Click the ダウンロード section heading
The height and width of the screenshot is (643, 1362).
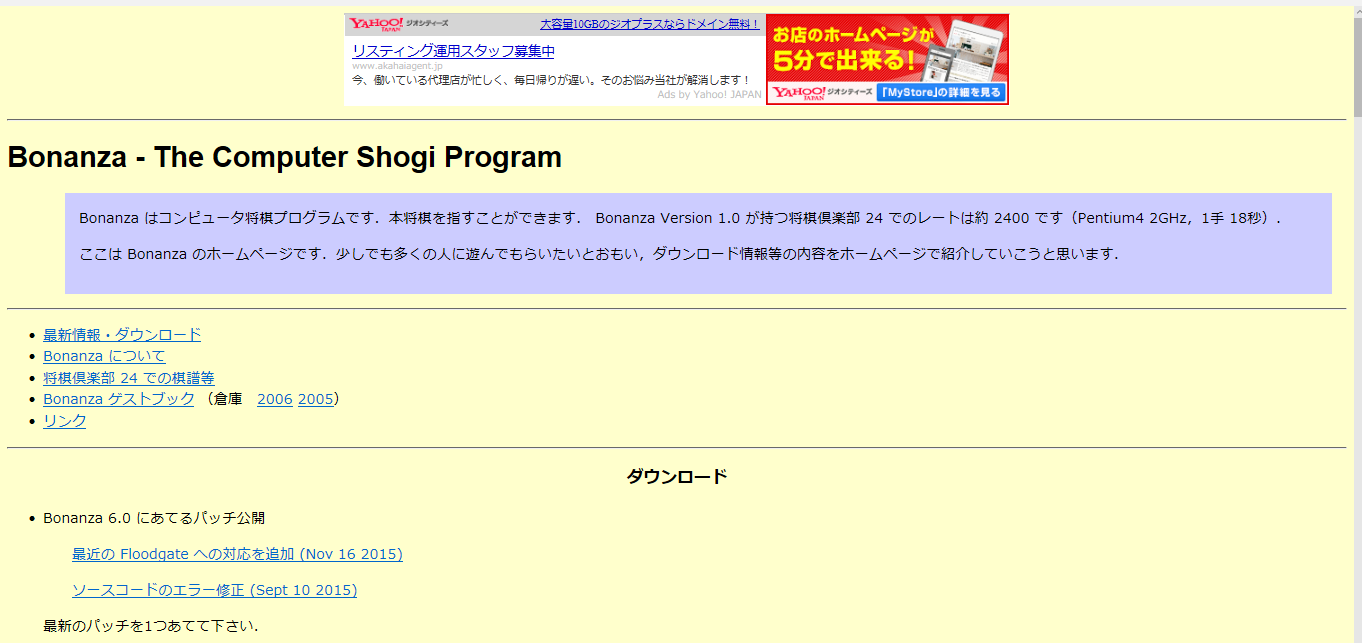pos(677,477)
